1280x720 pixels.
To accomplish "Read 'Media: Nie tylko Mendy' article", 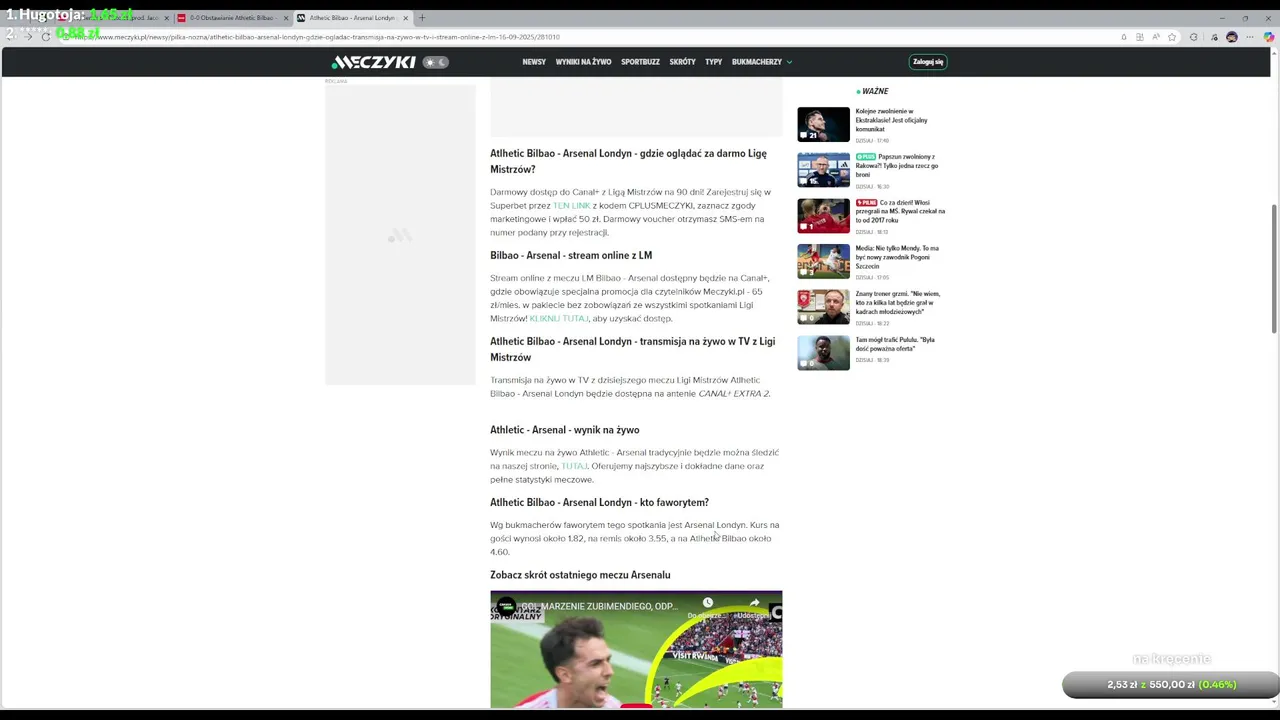I will click(x=897, y=257).
